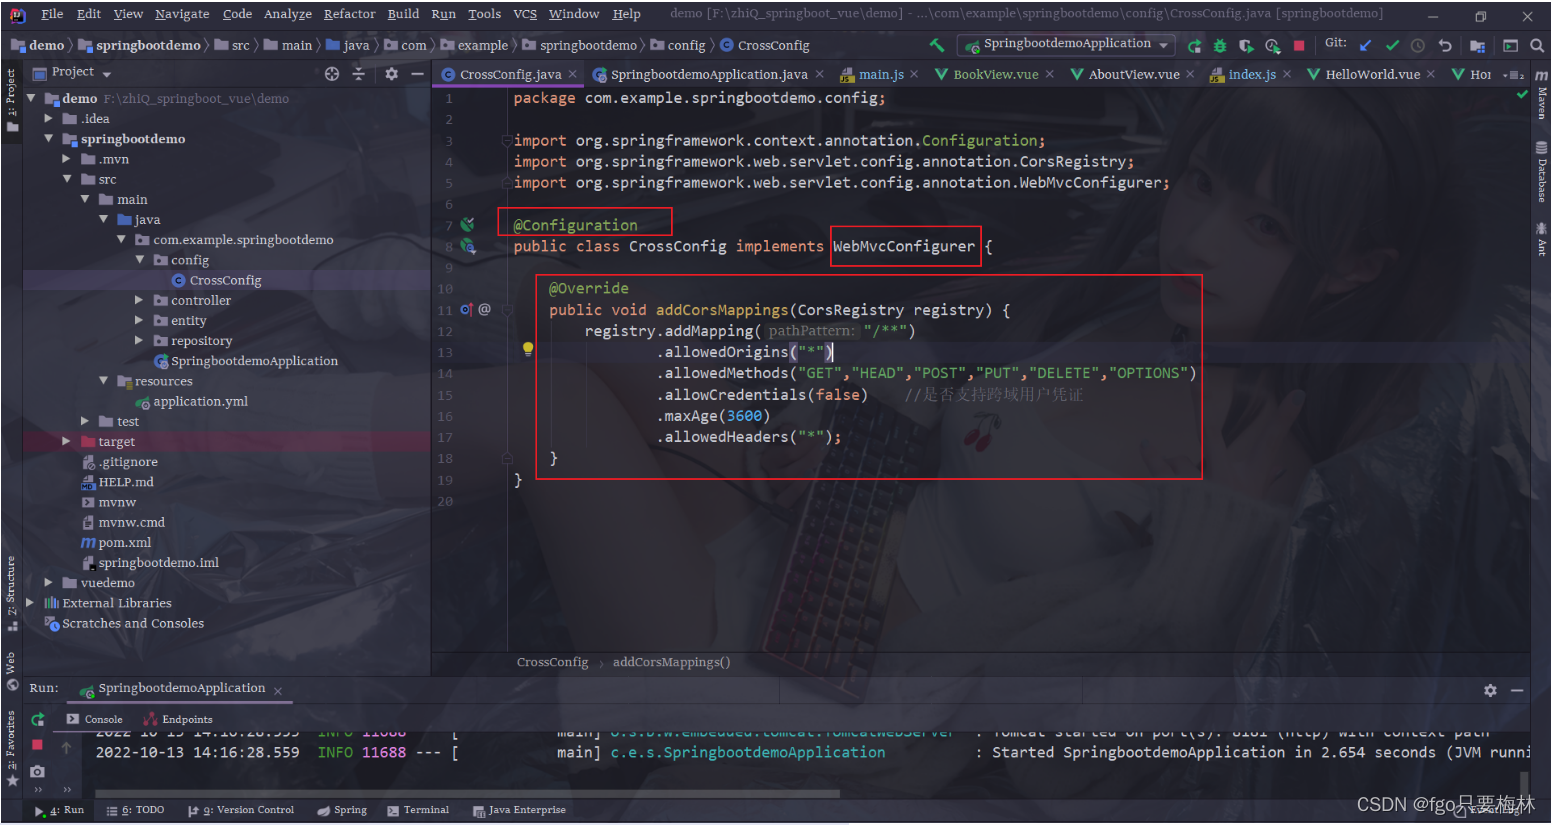Open the recent tabs list icon after the editor tabs

pos(1514,75)
